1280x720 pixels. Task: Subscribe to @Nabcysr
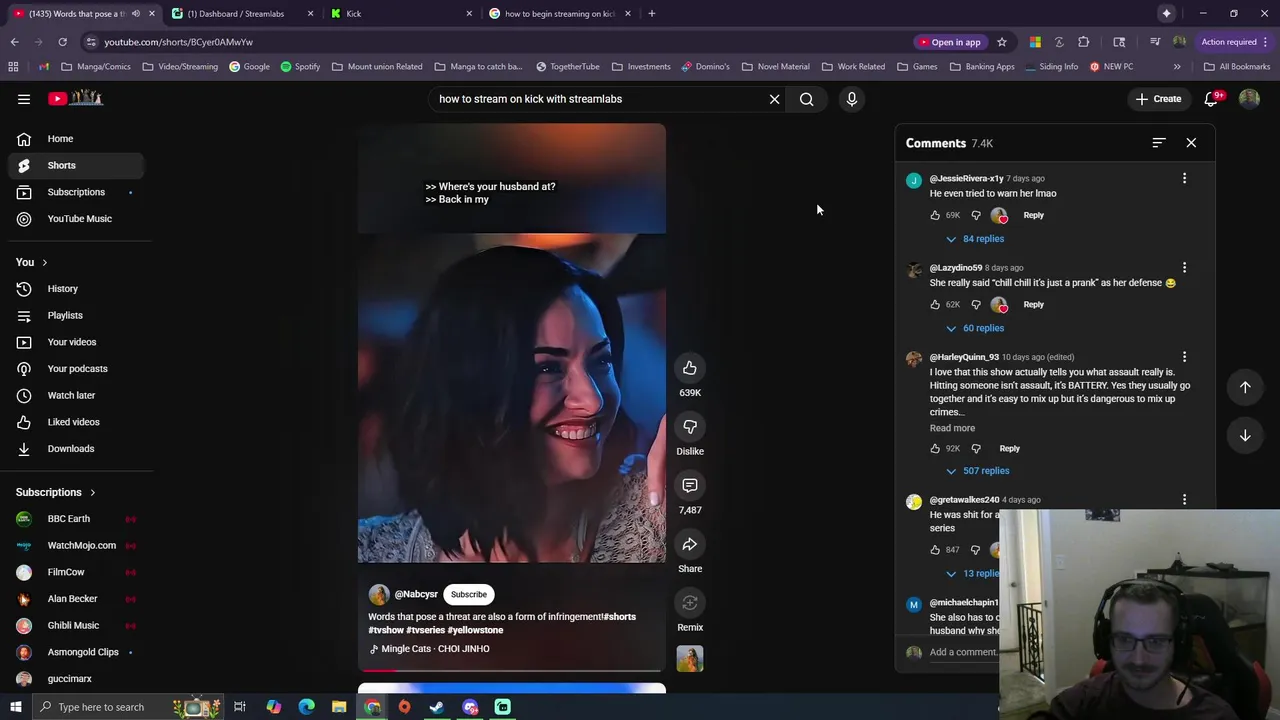point(468,594)
